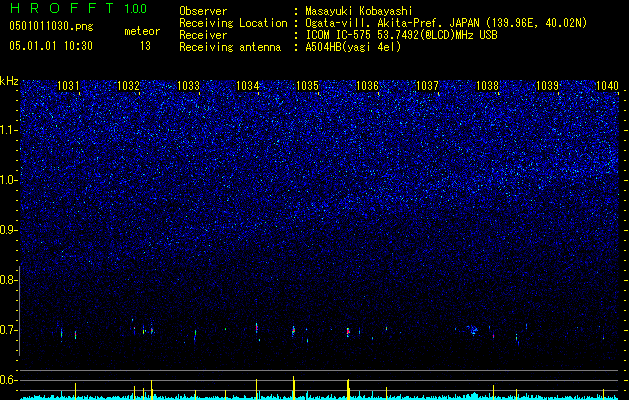Viewport: 629px width, 400px height.
Task: Click the 1032 time marker
Action: [x=128, y=85]
